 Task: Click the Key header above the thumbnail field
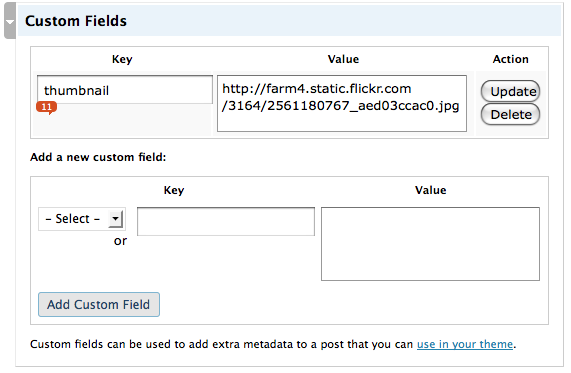pos(122,59)
